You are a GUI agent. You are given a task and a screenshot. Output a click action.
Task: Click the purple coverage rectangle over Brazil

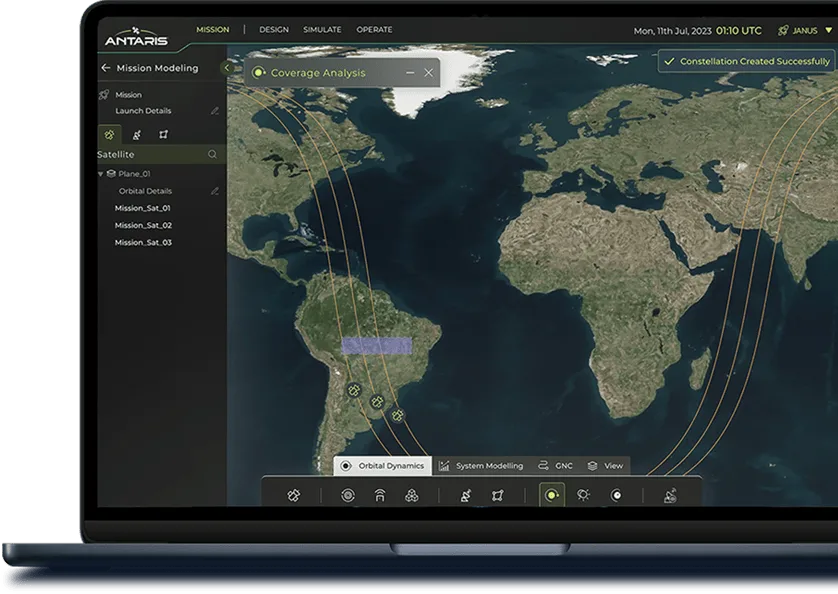[x=376, y=346]
